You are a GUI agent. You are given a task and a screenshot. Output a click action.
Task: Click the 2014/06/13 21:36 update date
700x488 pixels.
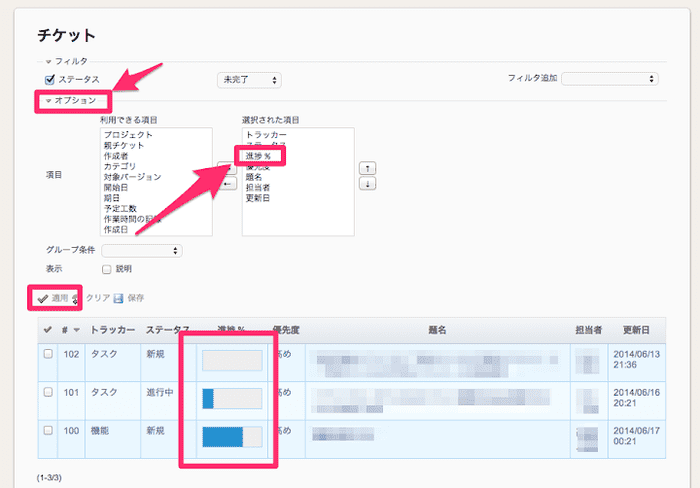[636, 359]
